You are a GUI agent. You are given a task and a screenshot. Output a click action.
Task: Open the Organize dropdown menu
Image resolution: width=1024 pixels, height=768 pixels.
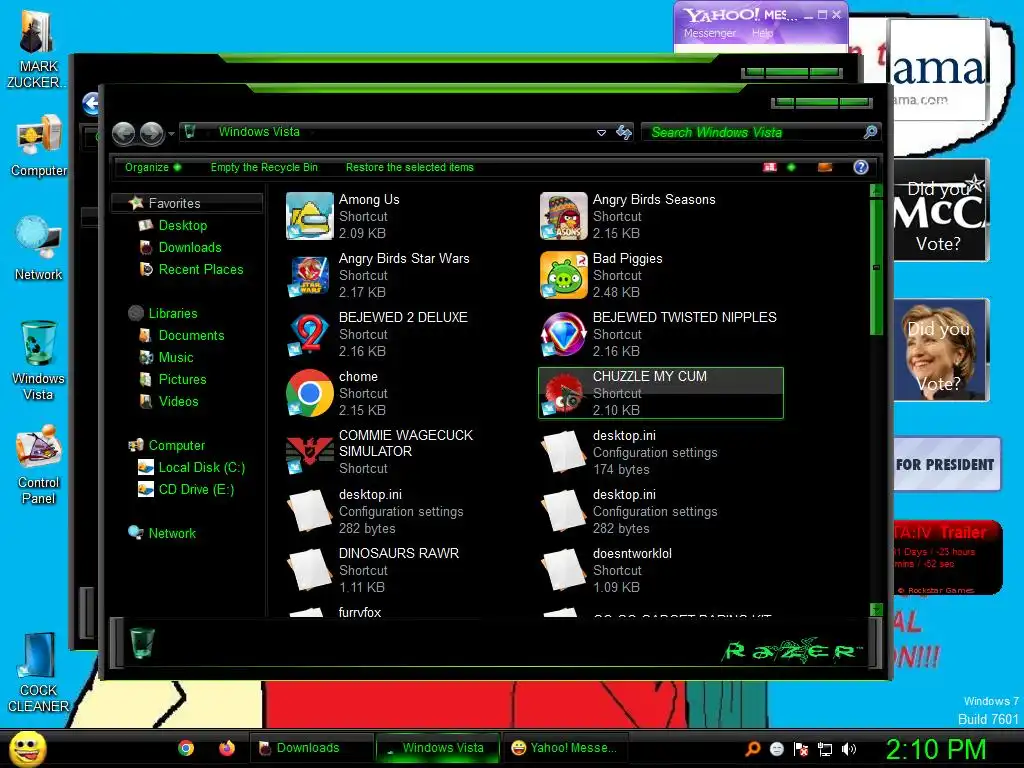(153, 167)
